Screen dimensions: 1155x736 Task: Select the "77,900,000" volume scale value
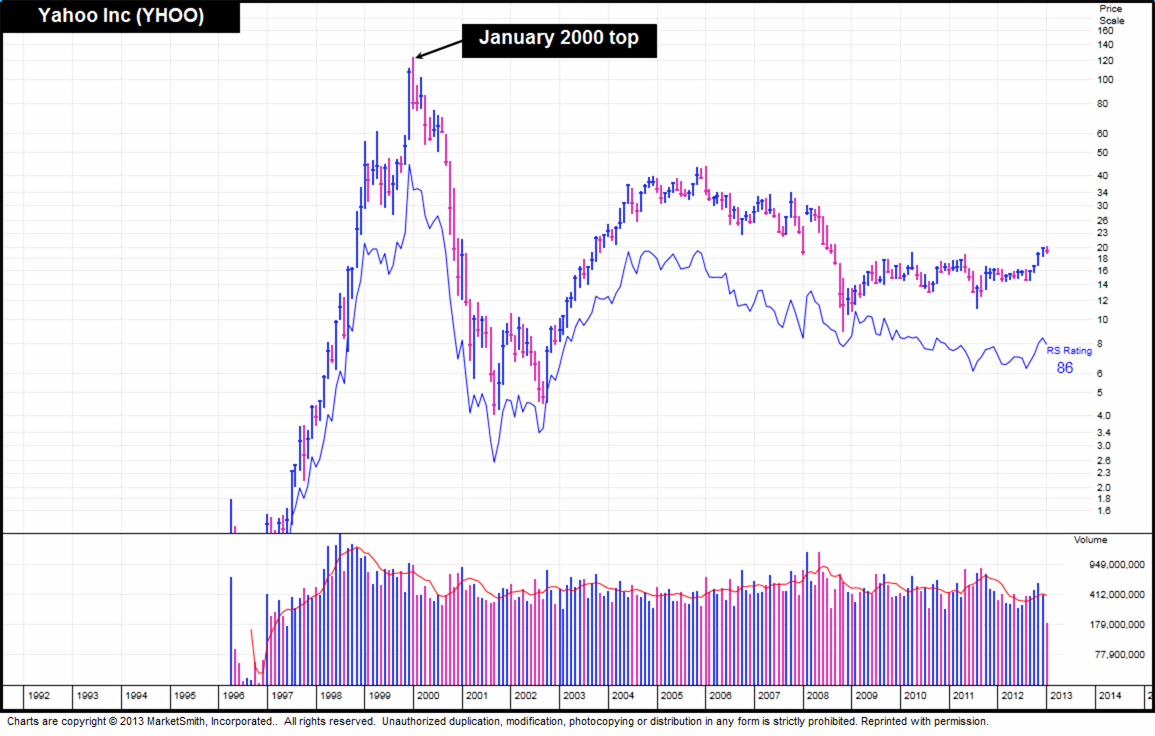point(1120,654)
